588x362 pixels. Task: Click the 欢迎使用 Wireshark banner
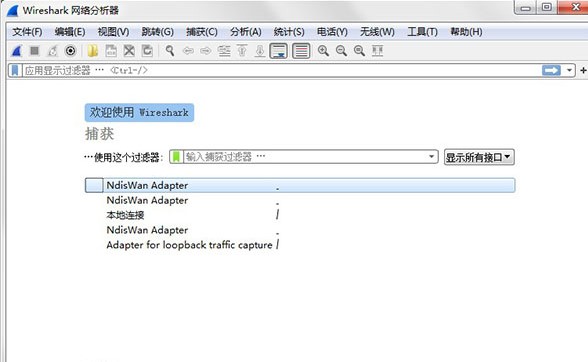point(139,113)
